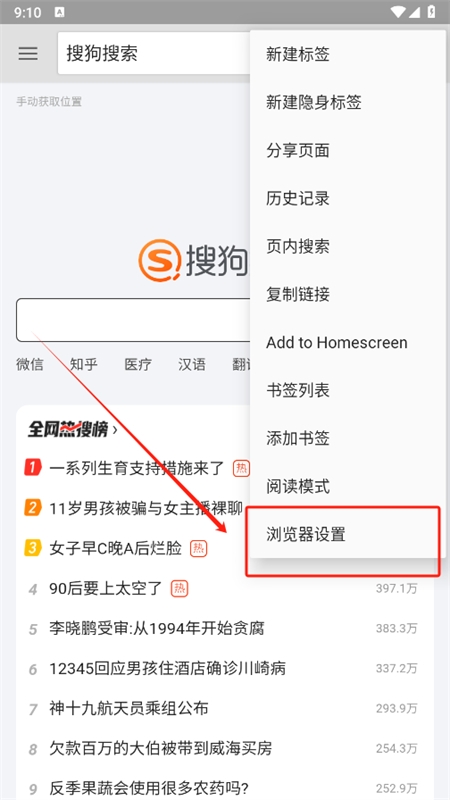This screenshot has width=450, height=800.
Task: Choose Add to Homescreen option
Action: coord(347,342)
